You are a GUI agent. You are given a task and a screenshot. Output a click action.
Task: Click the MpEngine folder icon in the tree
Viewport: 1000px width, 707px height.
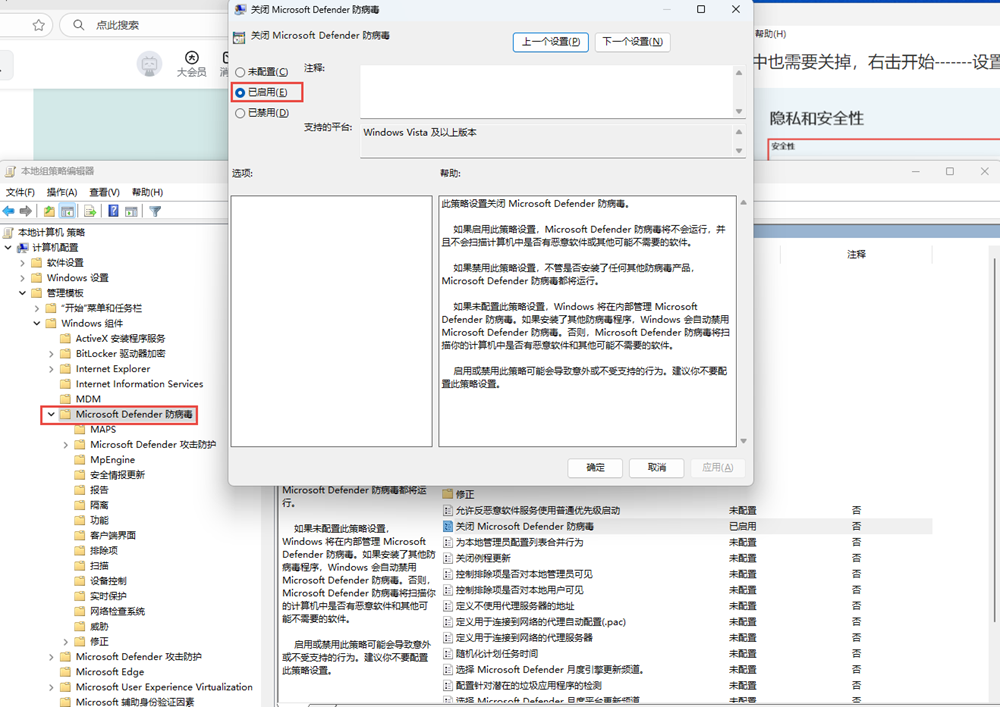(80, 460)
